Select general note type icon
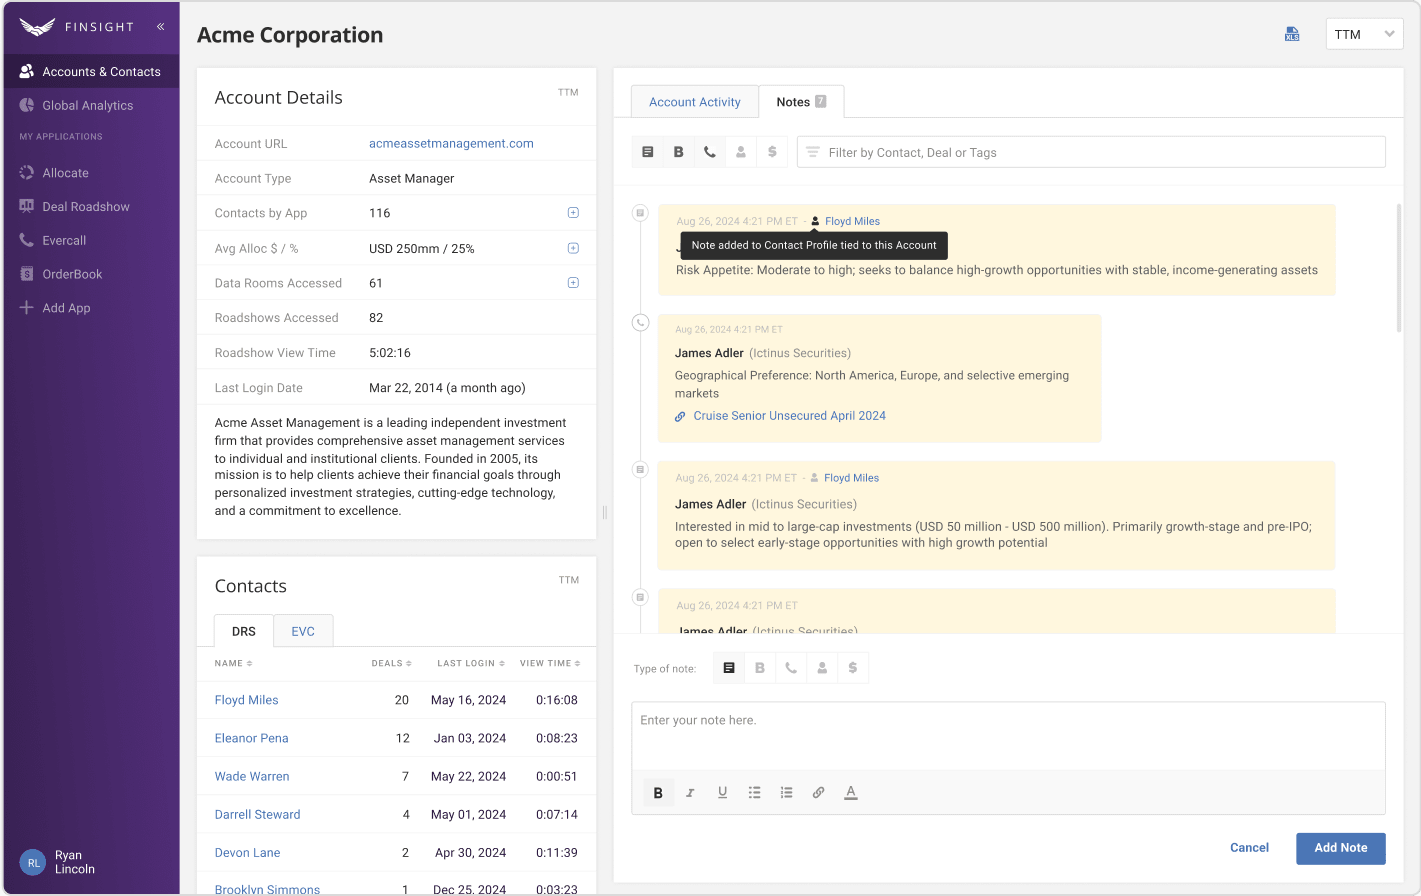The width and height of the screenshot is (1421, 896). coord(729,668)
